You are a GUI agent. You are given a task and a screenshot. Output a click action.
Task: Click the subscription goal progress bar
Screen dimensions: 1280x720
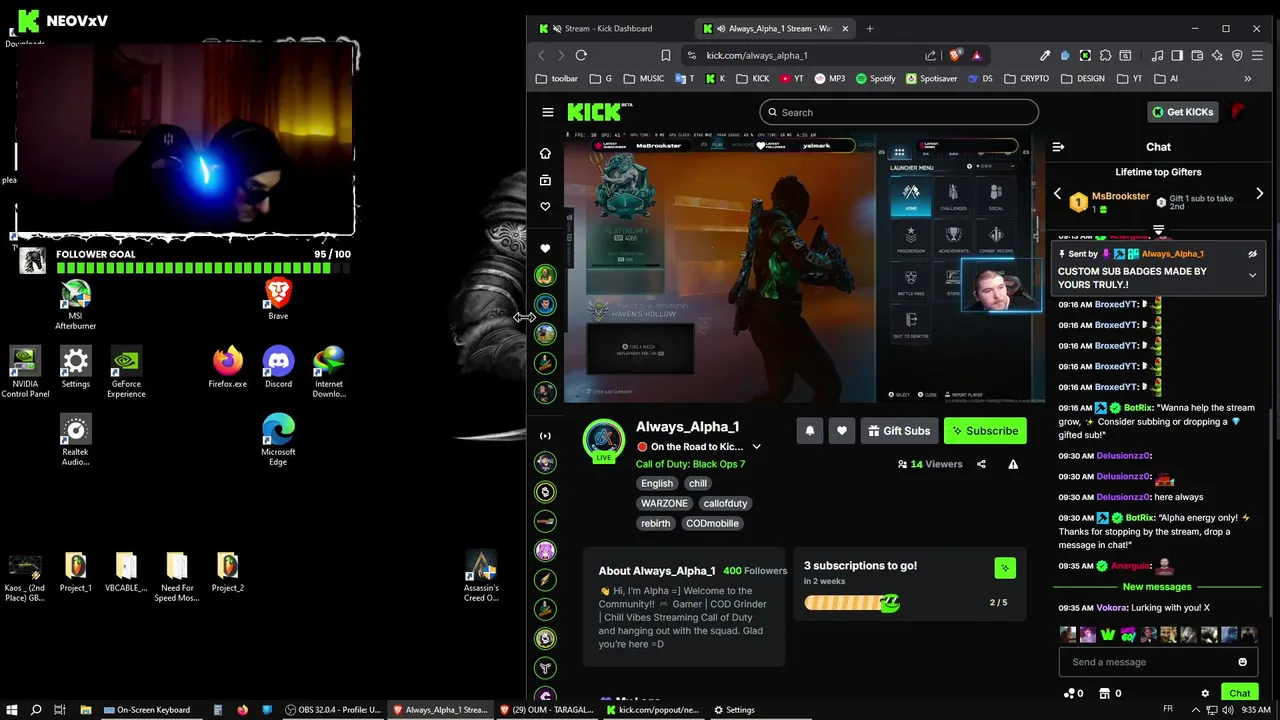click(852, 602)
